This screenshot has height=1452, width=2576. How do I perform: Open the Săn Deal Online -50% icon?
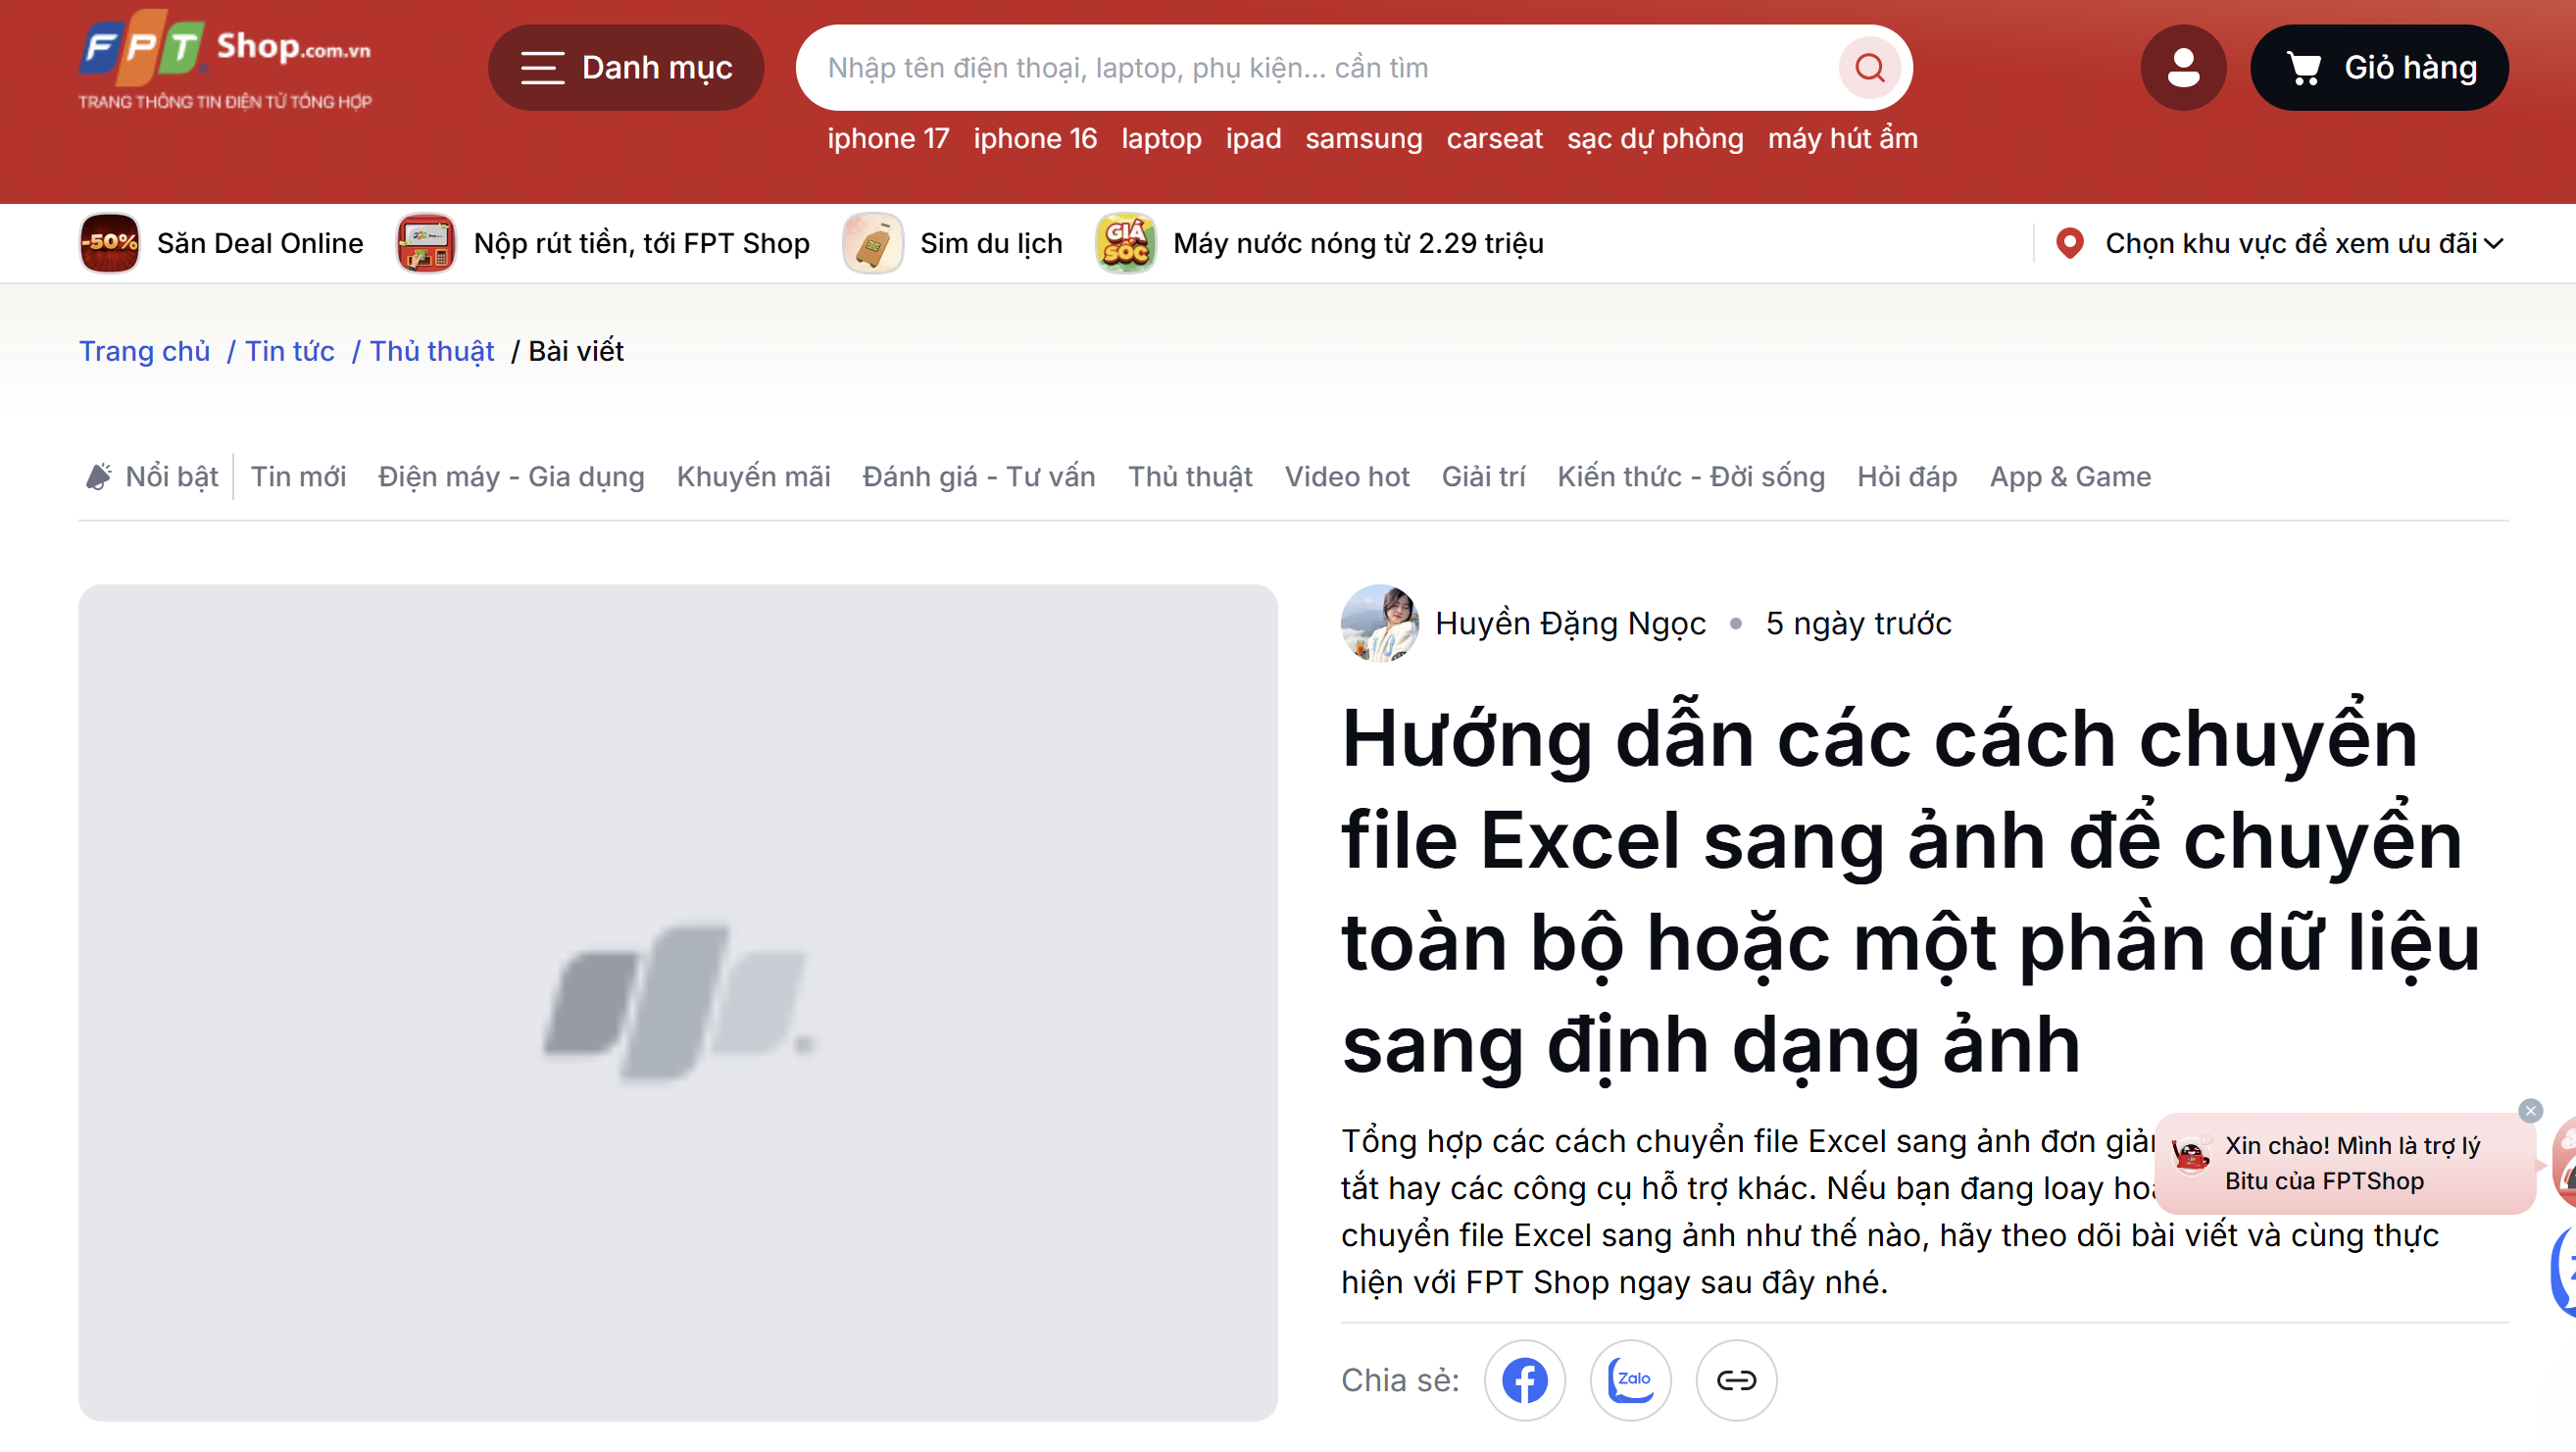coord(109,243)
